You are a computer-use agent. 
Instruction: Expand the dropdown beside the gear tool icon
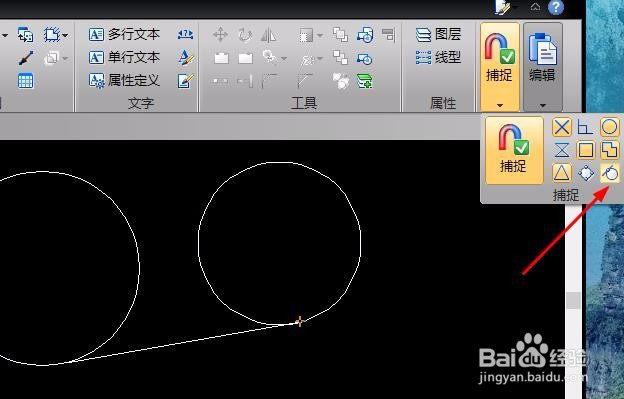click(284, 58)
